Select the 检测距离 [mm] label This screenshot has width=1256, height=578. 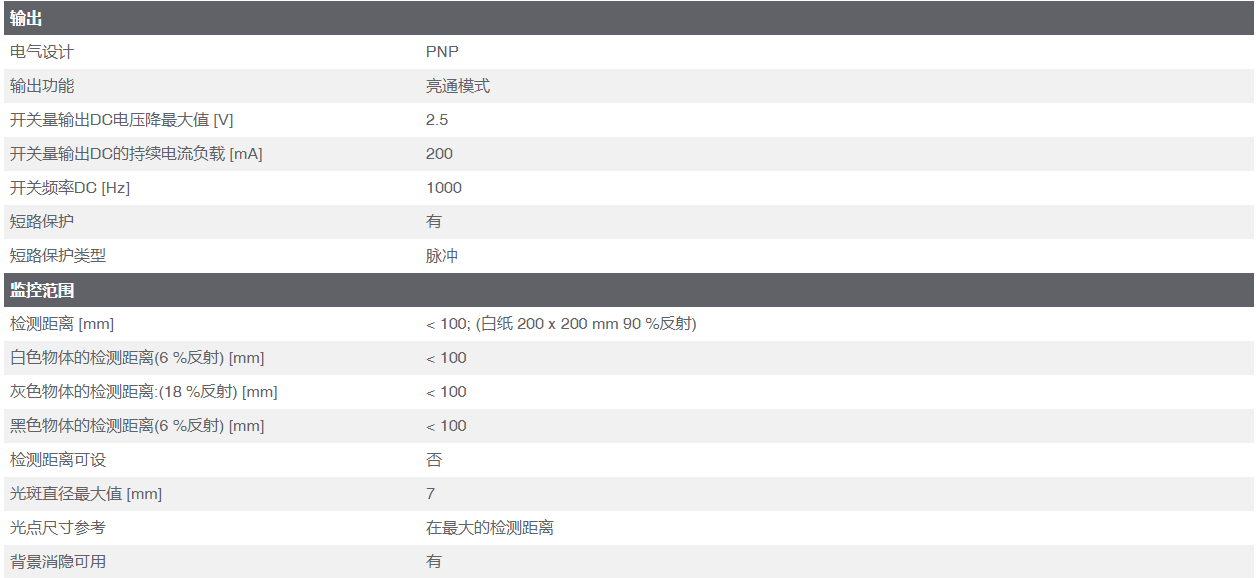click(62, 324)
